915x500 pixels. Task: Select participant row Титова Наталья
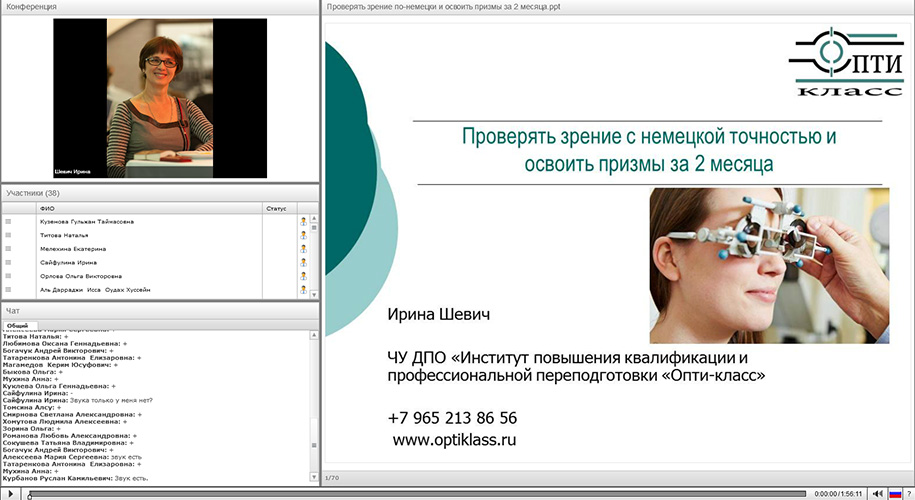[x=155, y=235]
